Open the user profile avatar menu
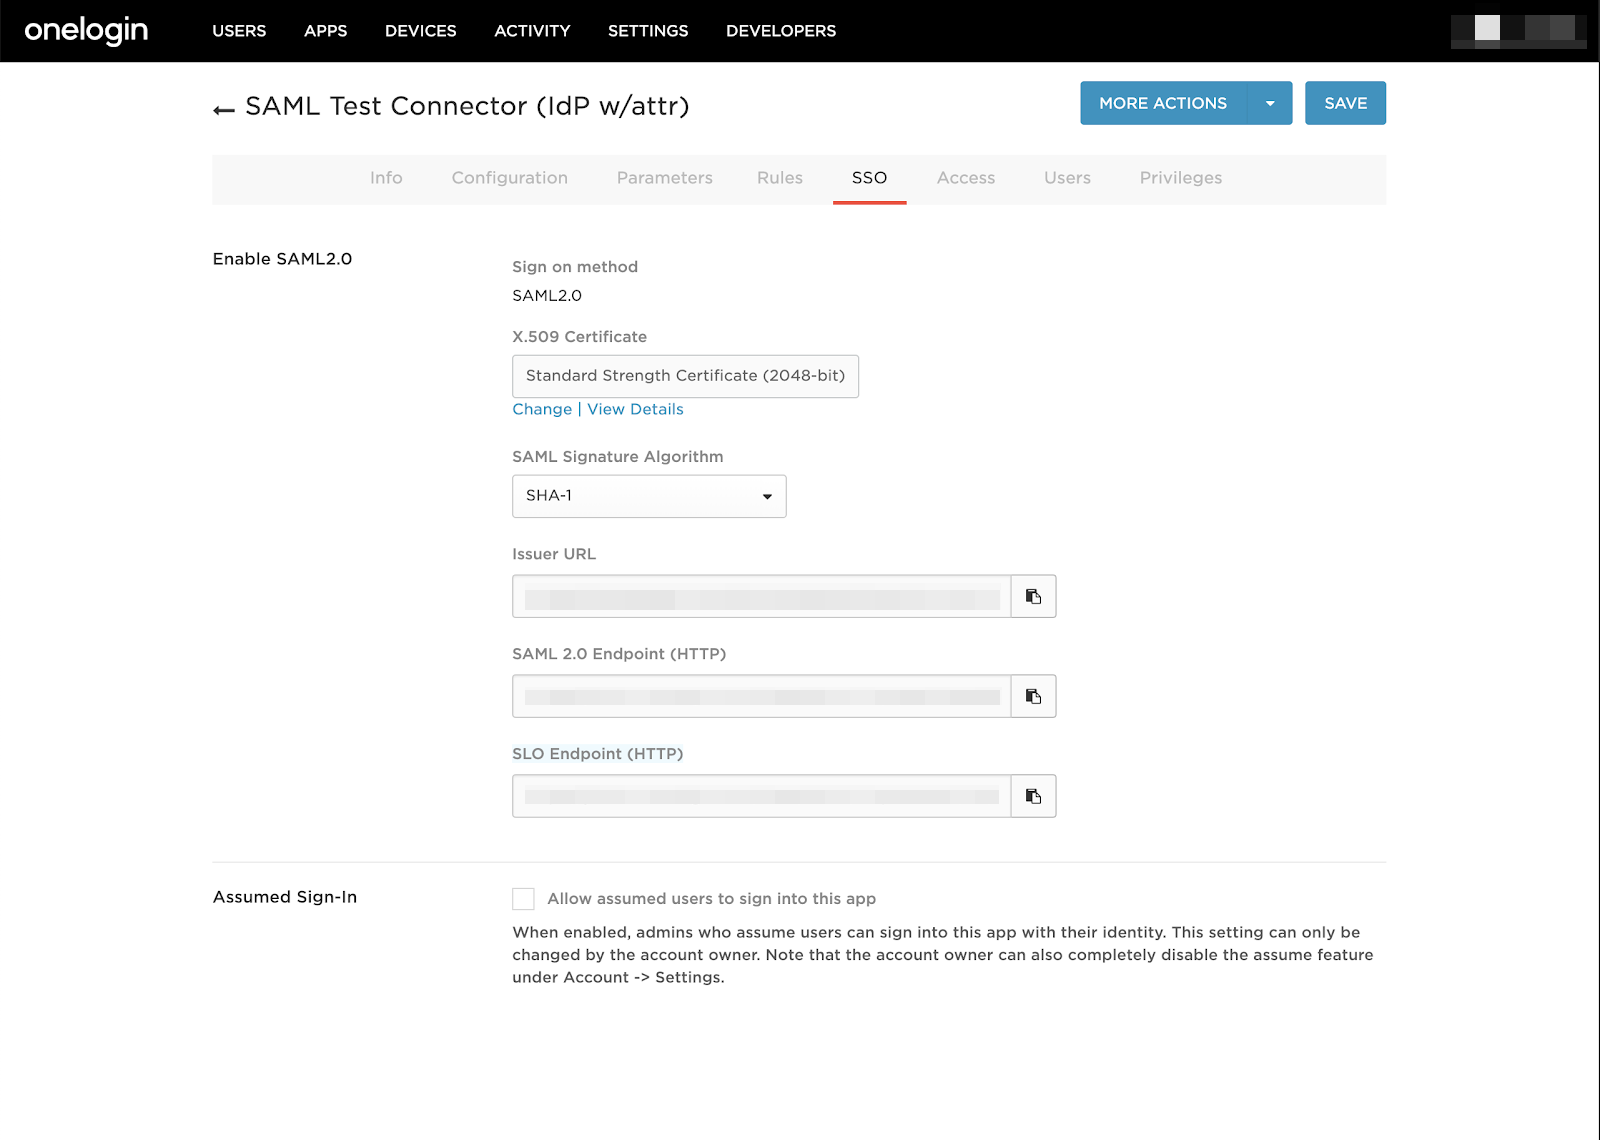The height and width of the screenshot is (1140, 1600). [1517, 30]
